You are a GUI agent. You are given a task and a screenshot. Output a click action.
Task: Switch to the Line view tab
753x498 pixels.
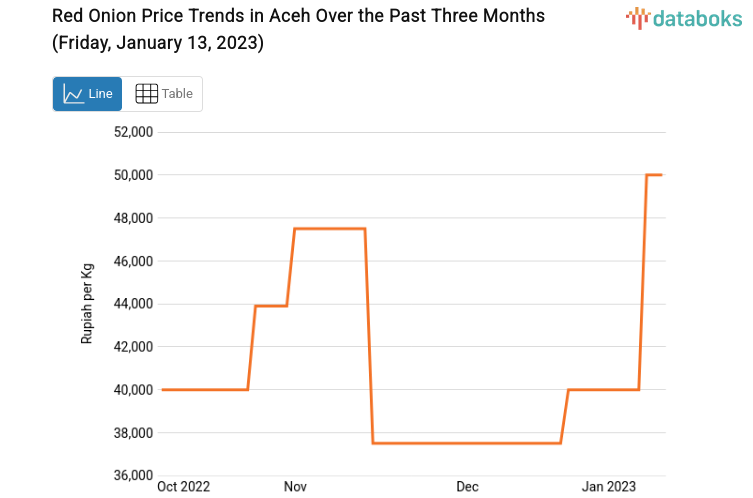click(x=88, y=94)
